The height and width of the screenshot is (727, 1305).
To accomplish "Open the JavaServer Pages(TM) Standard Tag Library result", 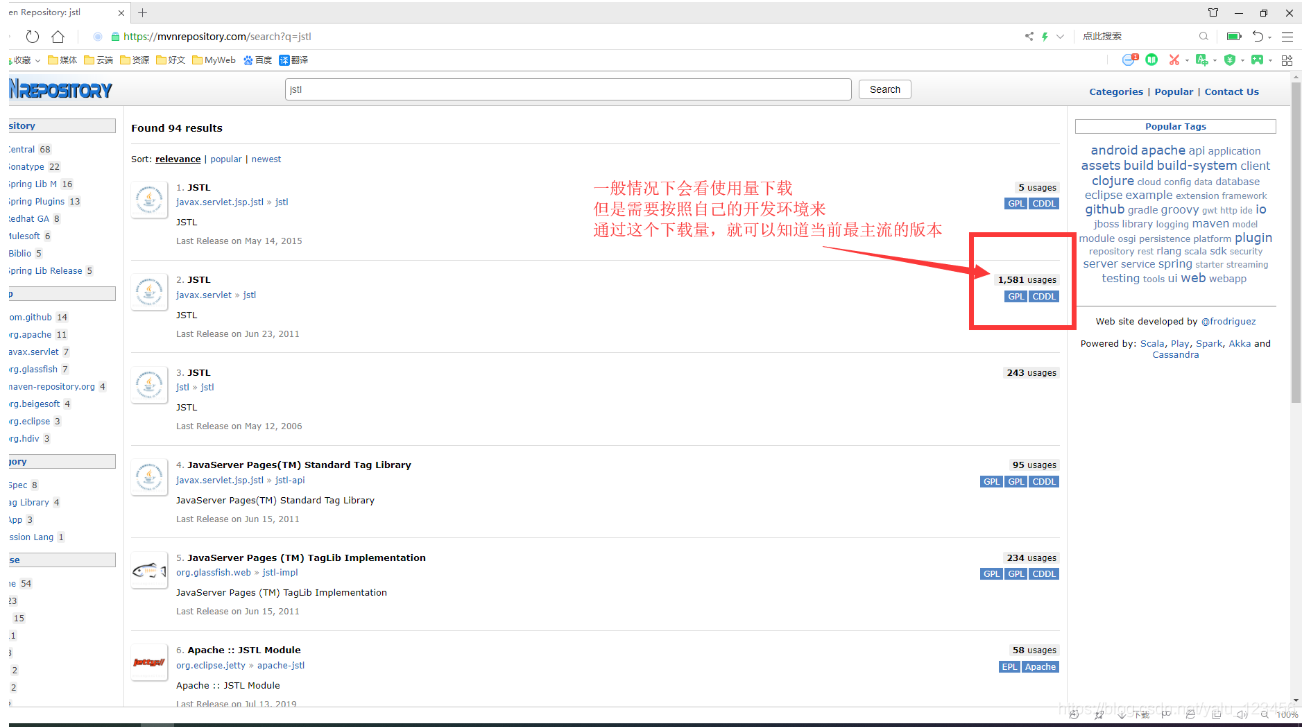I will click(x=299, y=465).
